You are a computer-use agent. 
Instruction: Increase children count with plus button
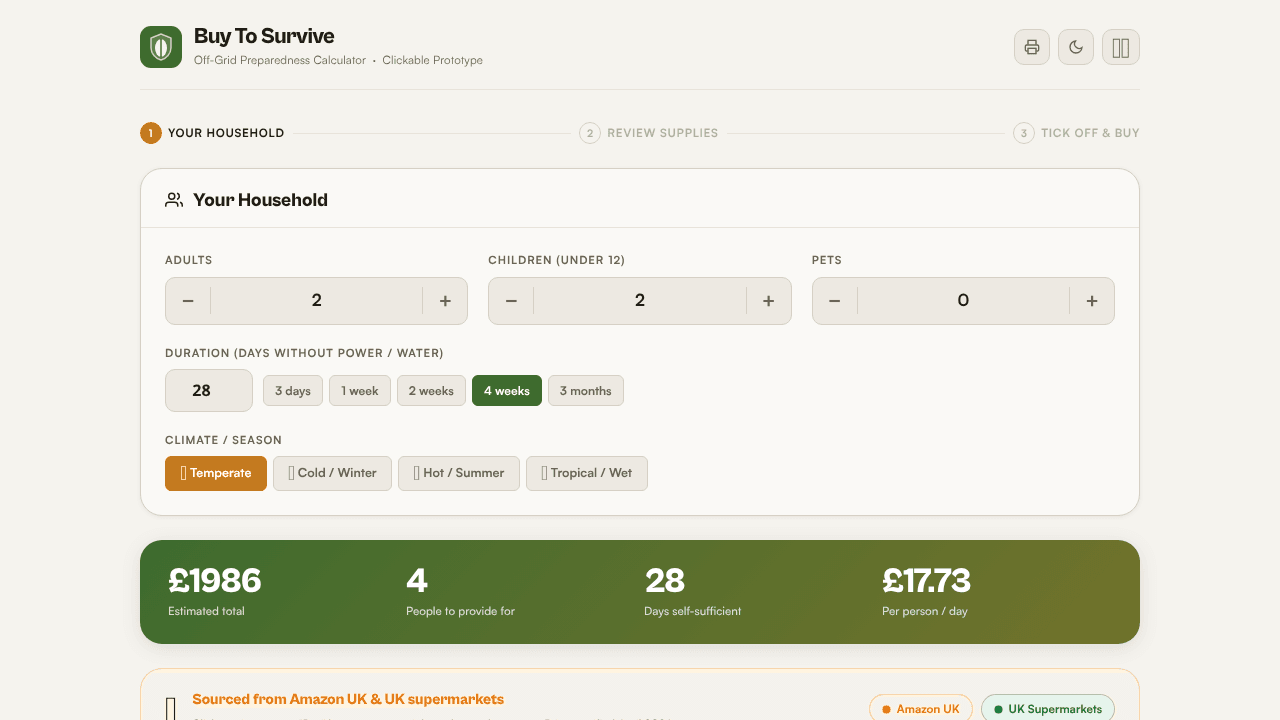[x=768, y=301]
